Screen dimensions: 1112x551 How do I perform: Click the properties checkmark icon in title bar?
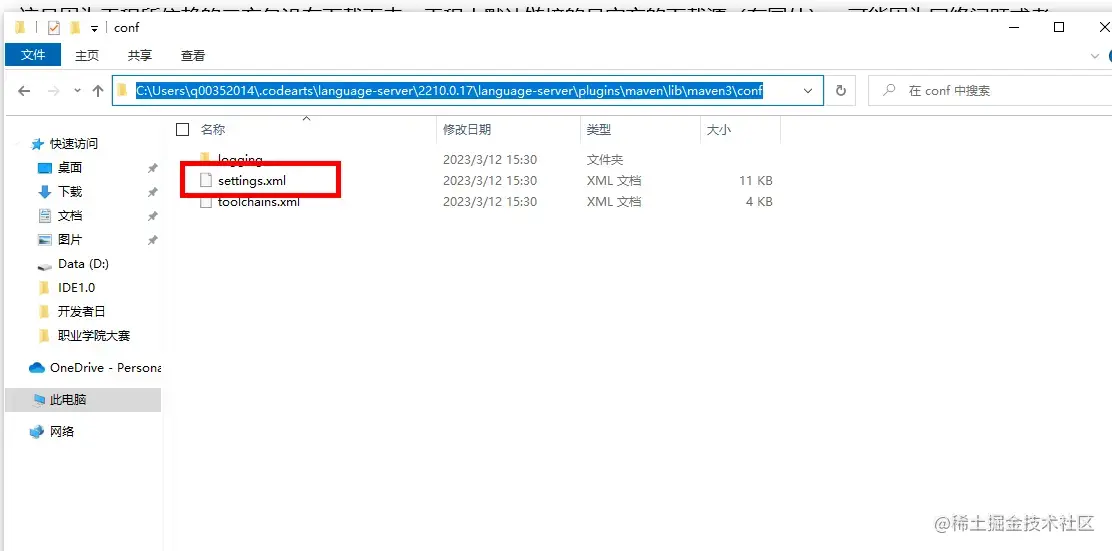coord(53,28)
